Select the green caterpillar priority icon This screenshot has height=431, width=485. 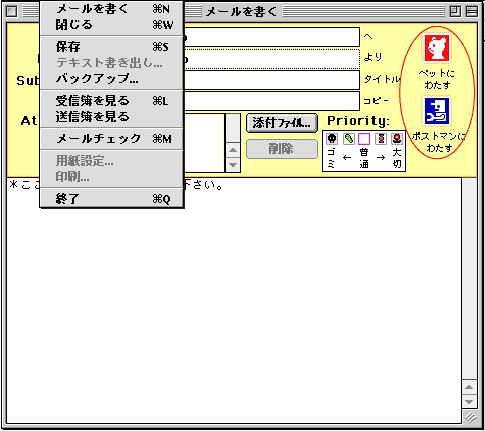pyautogui.click(x=348, y=139)
